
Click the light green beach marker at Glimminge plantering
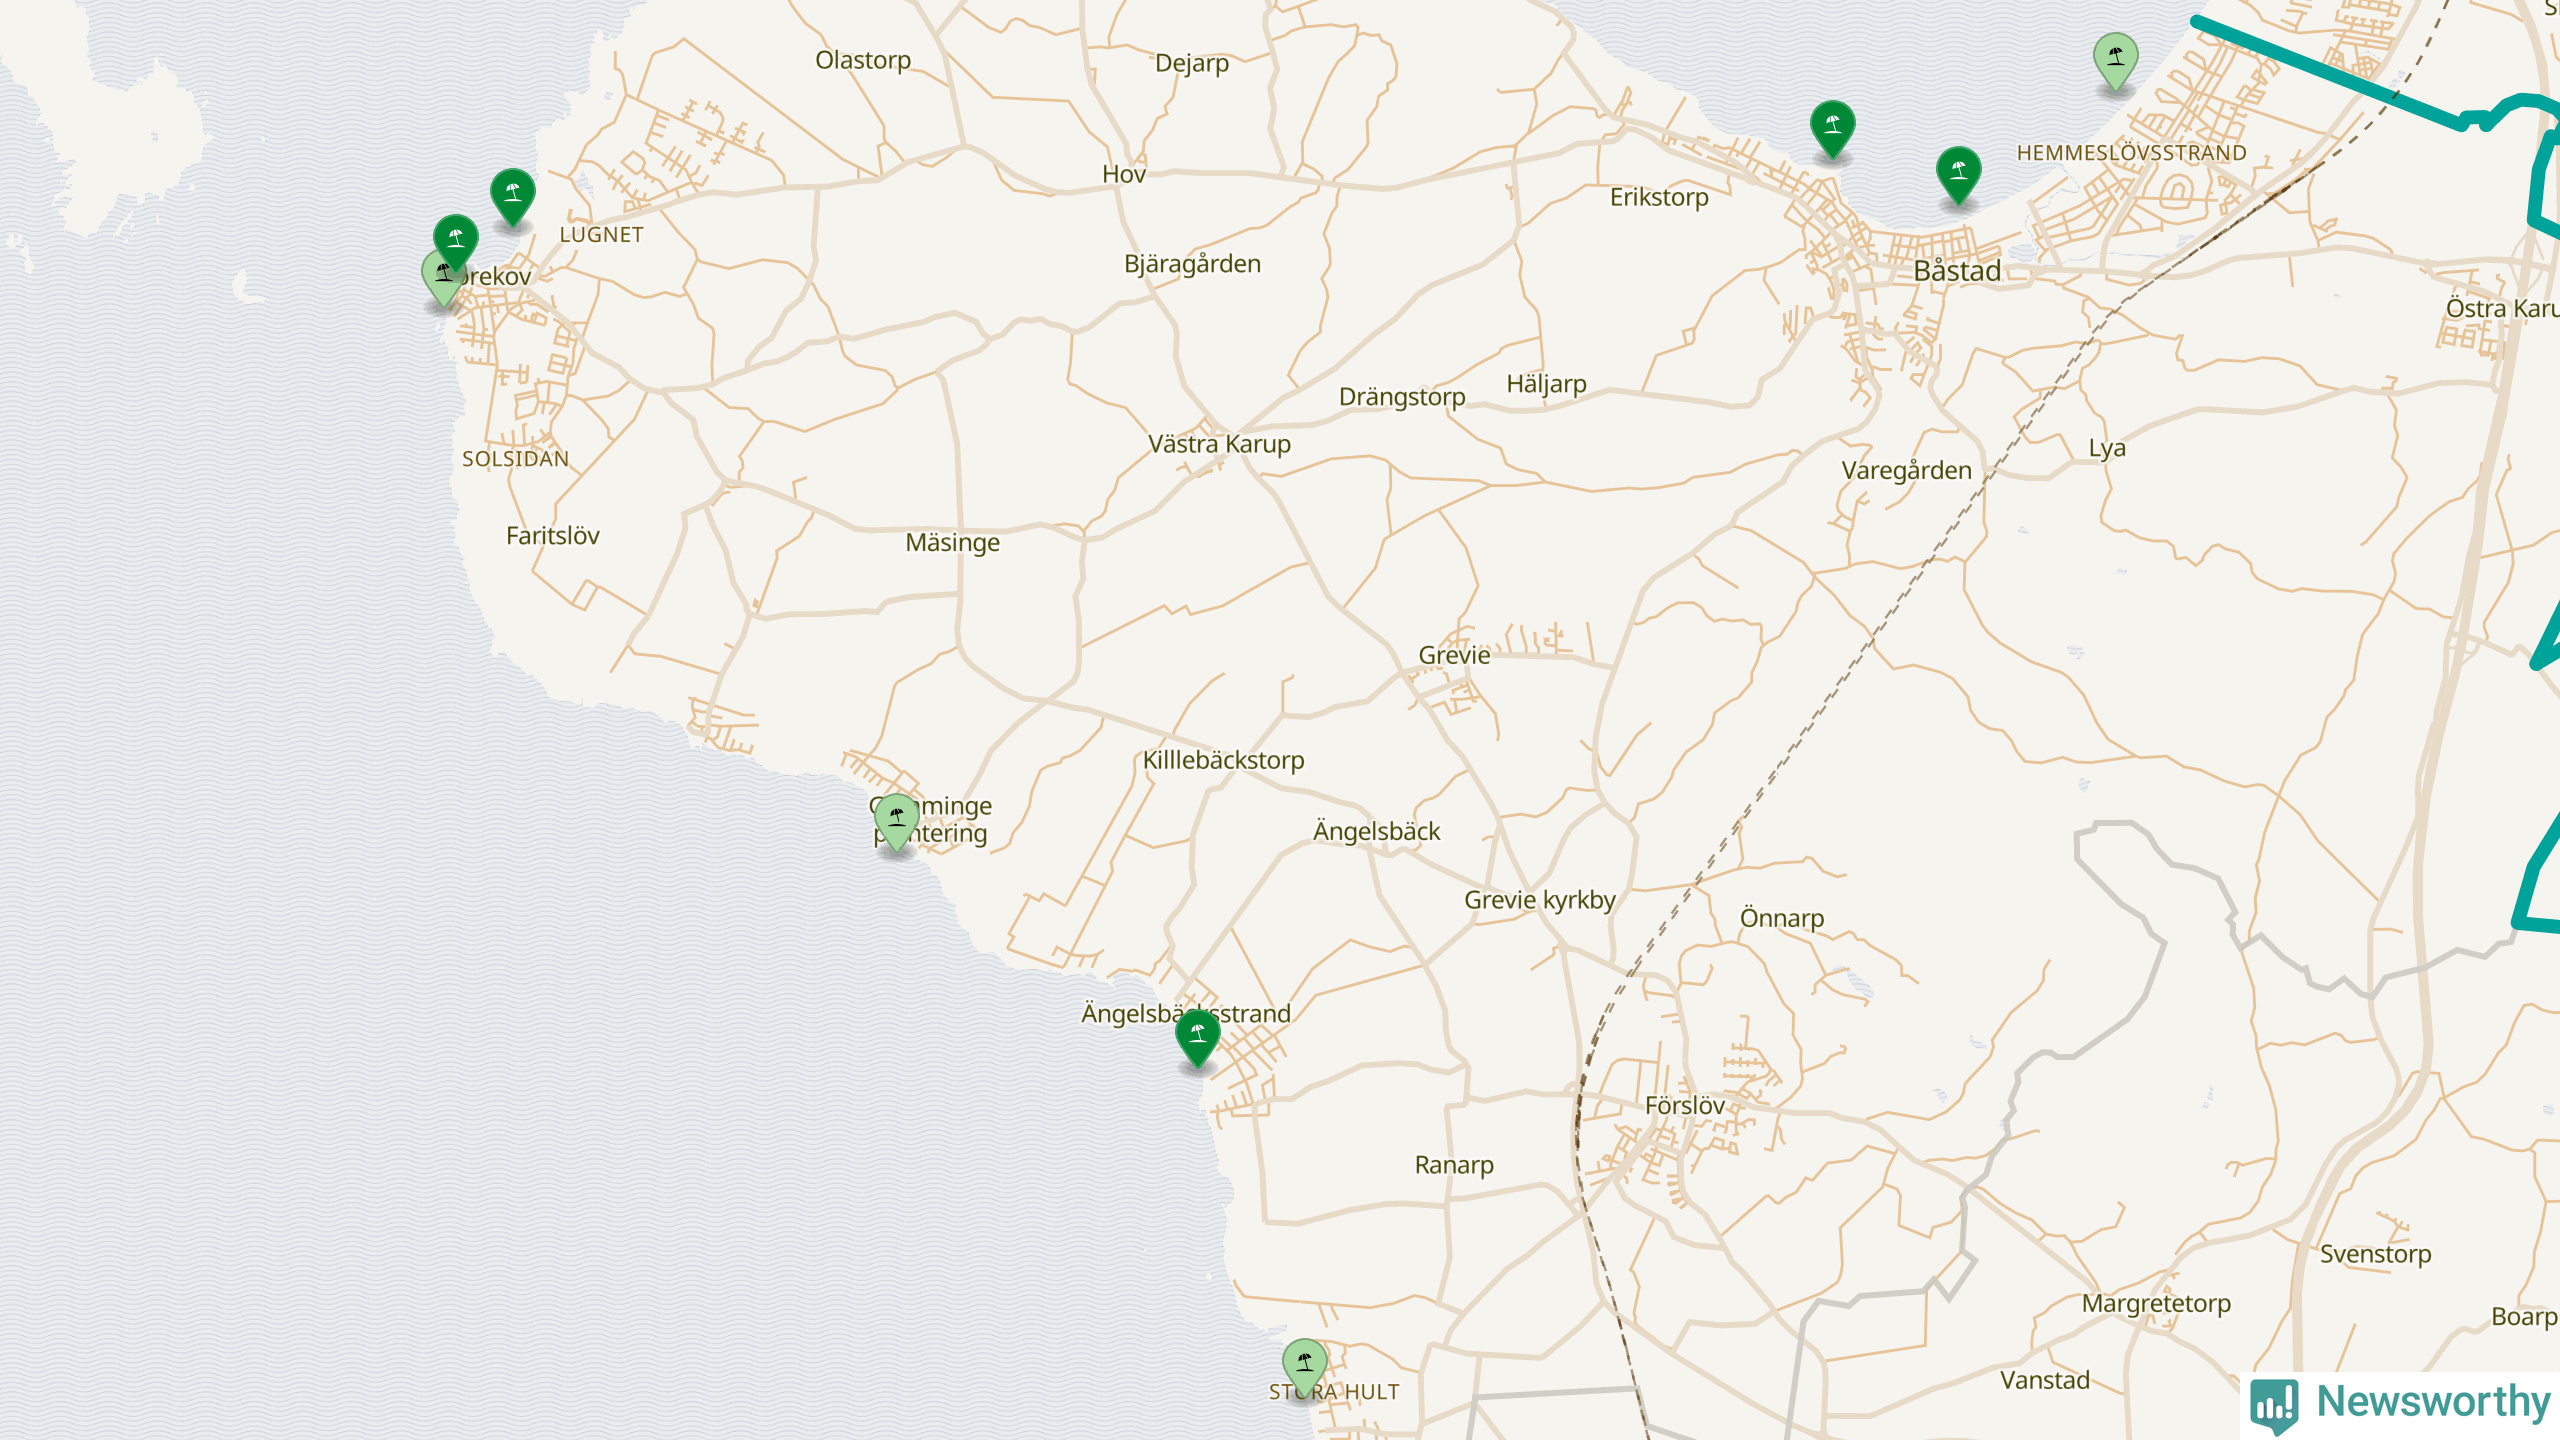[897, 822]
